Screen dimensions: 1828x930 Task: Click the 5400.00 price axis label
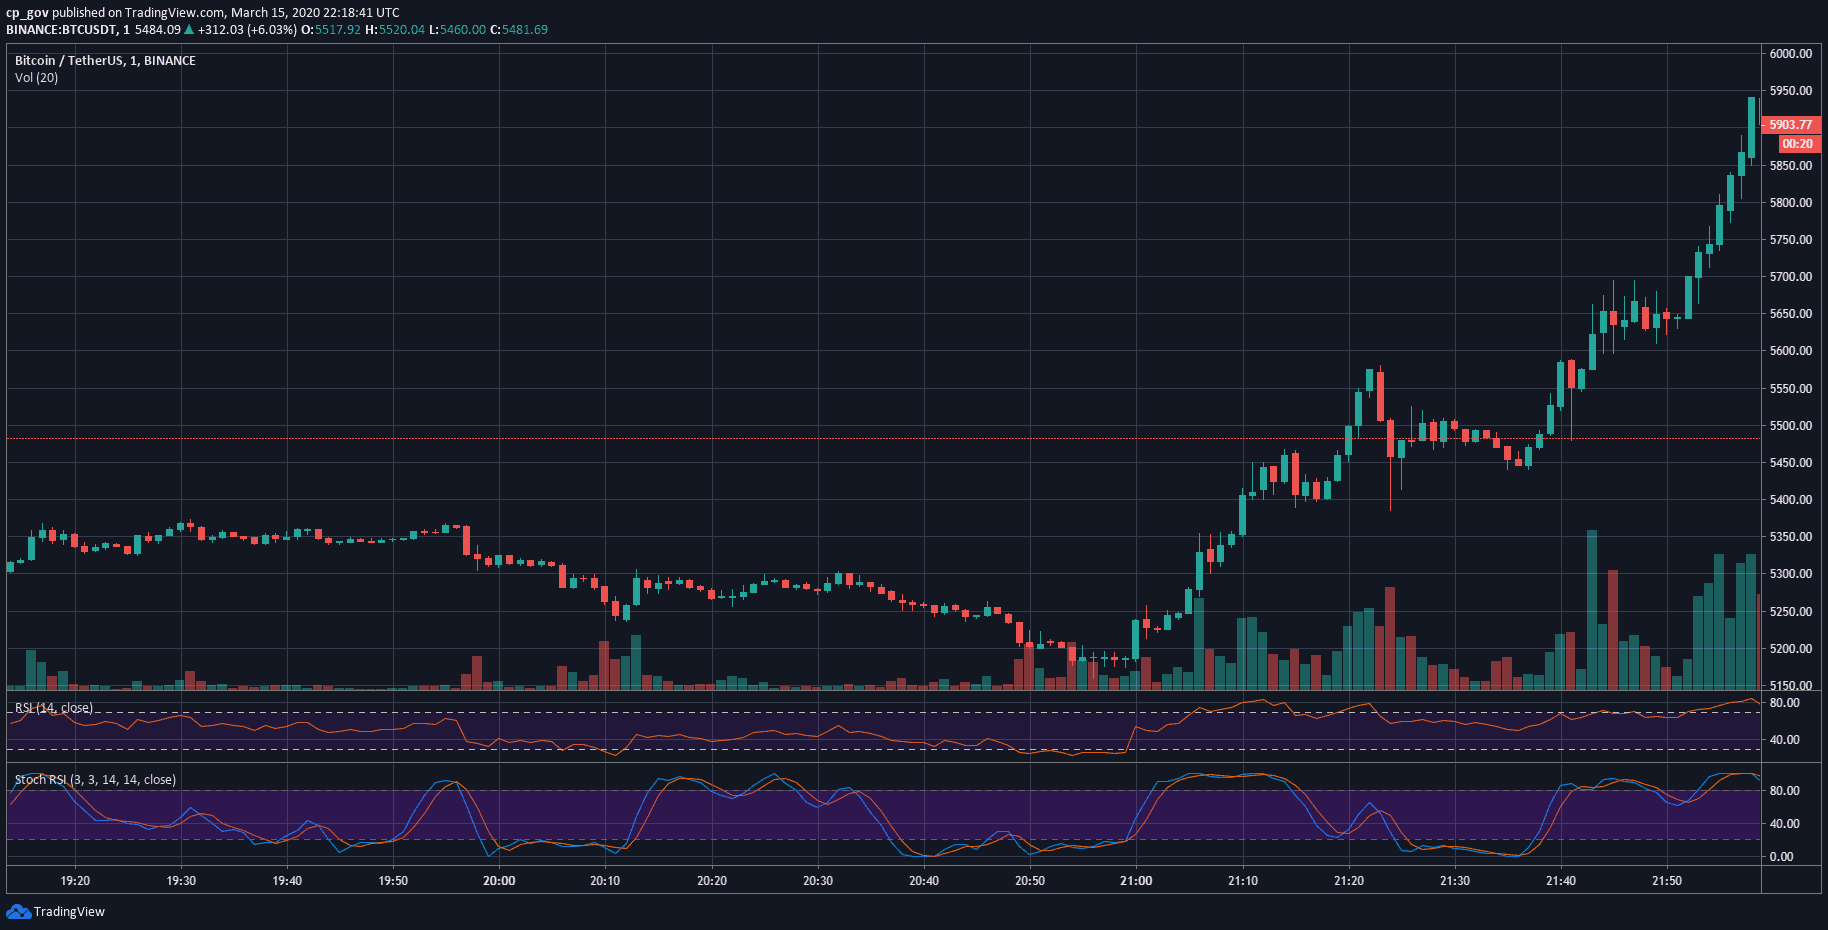pyautogui.click(x=1790, y=500)
